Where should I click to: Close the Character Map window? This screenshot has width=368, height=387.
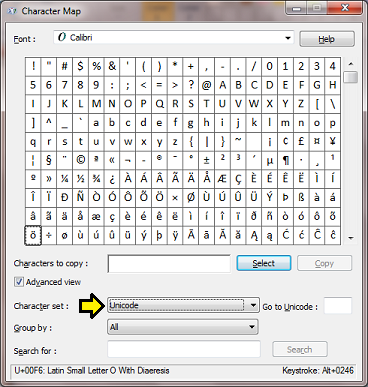pos(345,7)
